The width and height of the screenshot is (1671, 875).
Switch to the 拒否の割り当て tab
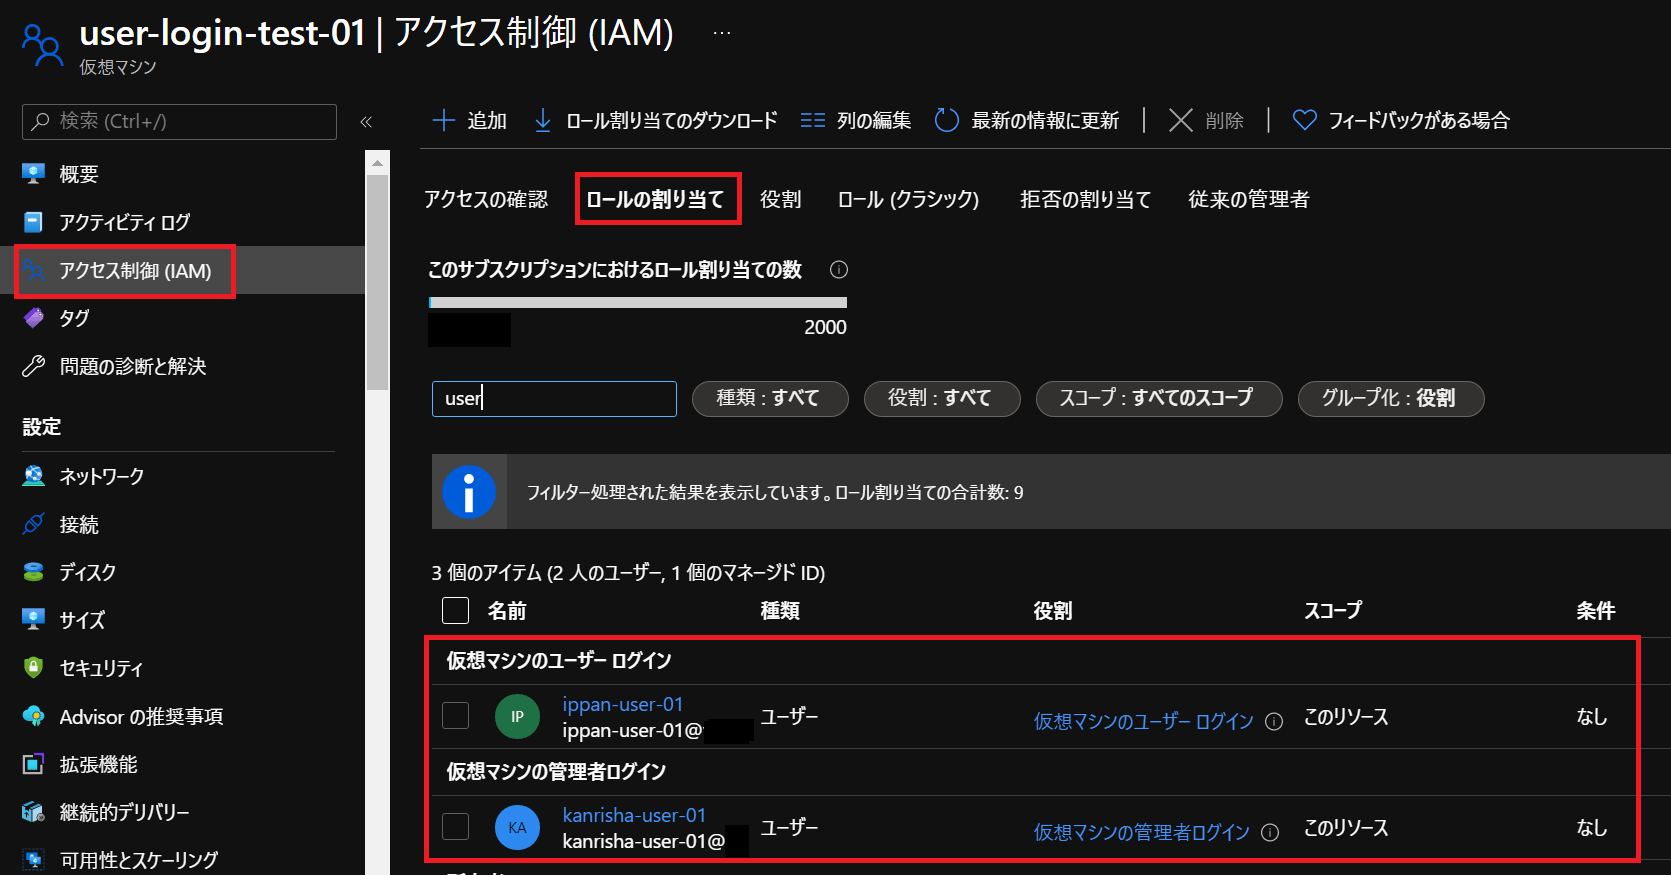coord(1085,199)
